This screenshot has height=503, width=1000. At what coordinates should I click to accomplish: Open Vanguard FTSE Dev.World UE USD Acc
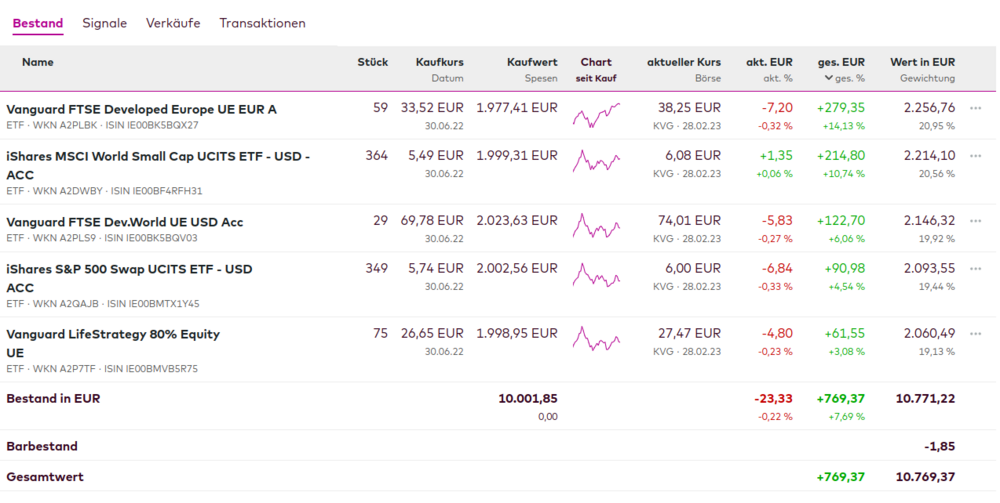pos(124,222)
